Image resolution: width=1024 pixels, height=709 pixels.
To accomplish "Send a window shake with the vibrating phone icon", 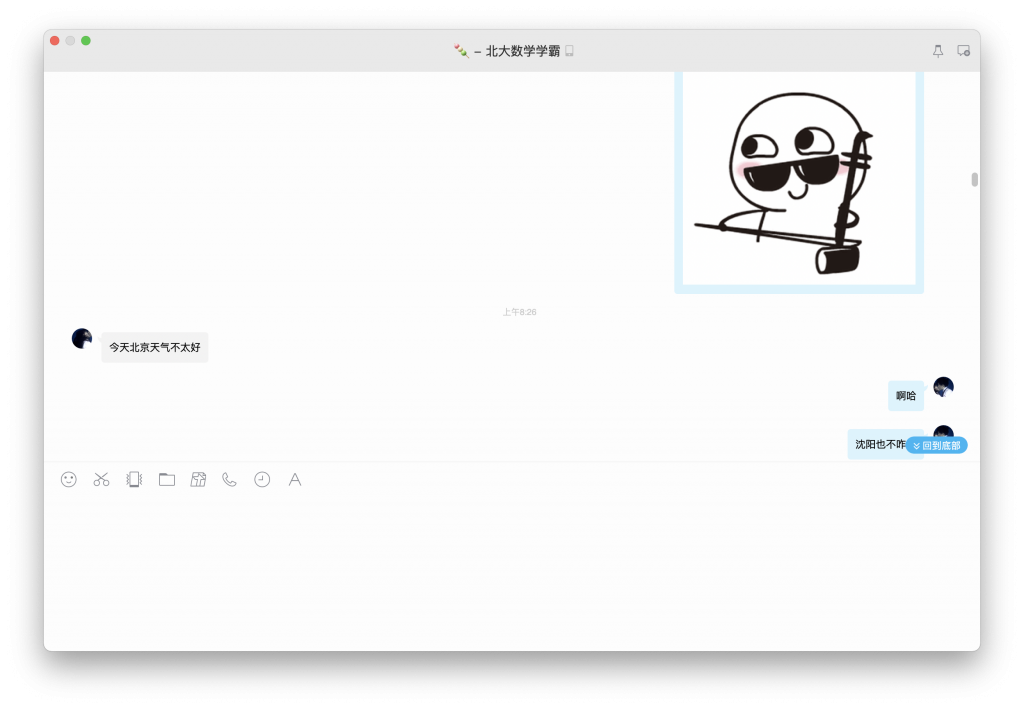I will point(133,480).
